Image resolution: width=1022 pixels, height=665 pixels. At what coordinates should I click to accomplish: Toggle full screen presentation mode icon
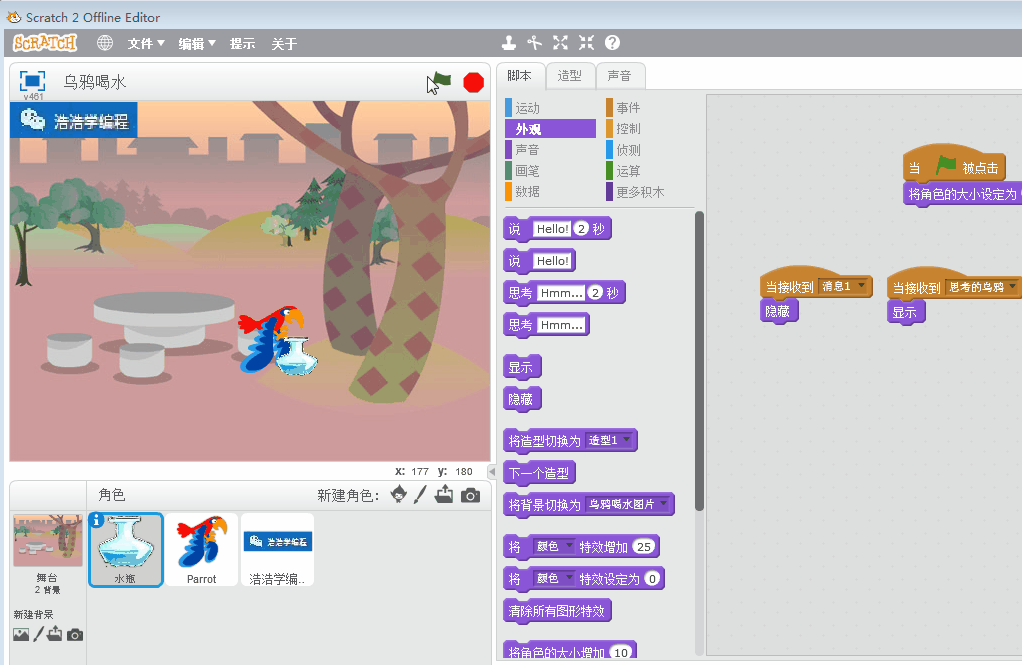coord(32,81)
